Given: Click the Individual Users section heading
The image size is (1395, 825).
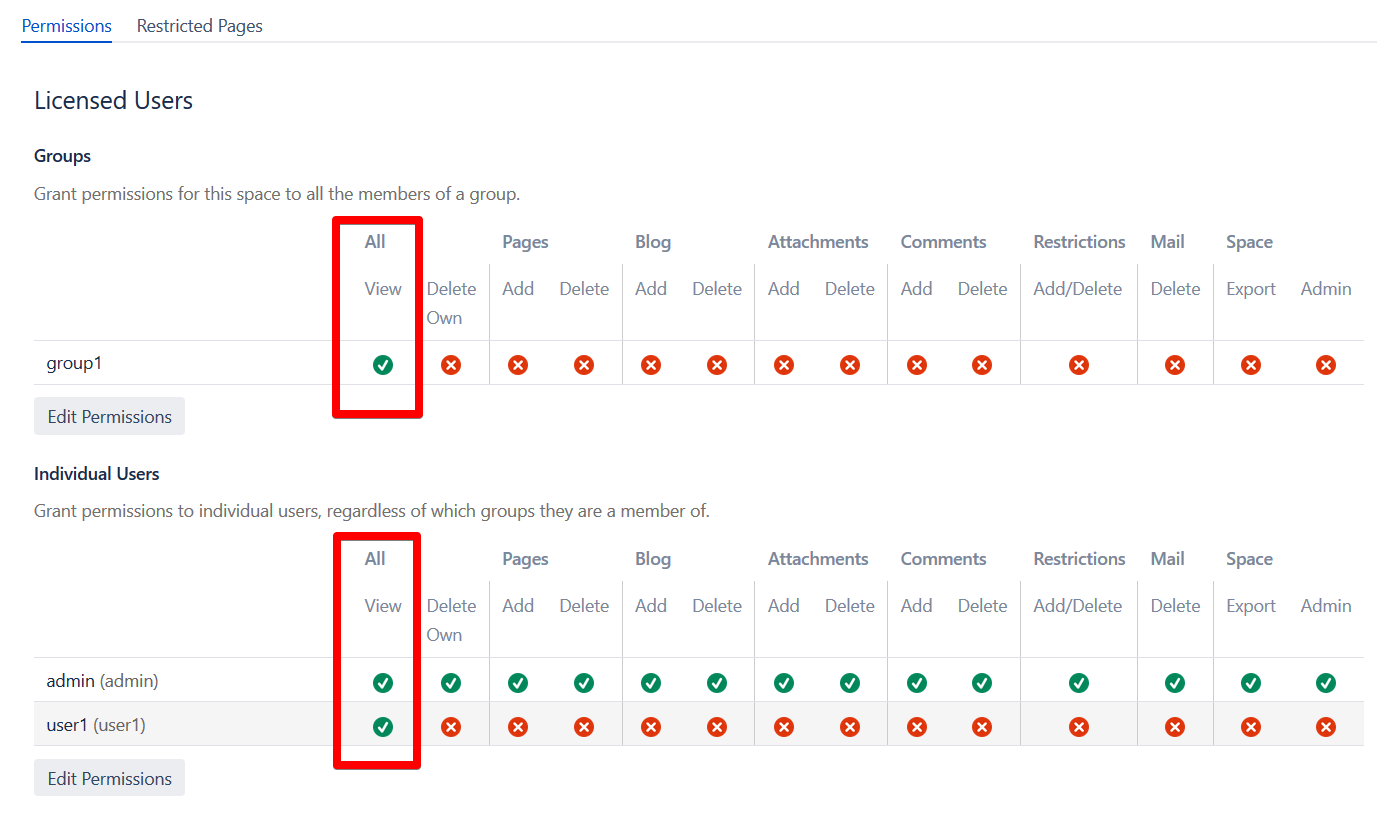Looking at the screenshot, I should pos(97,474).
